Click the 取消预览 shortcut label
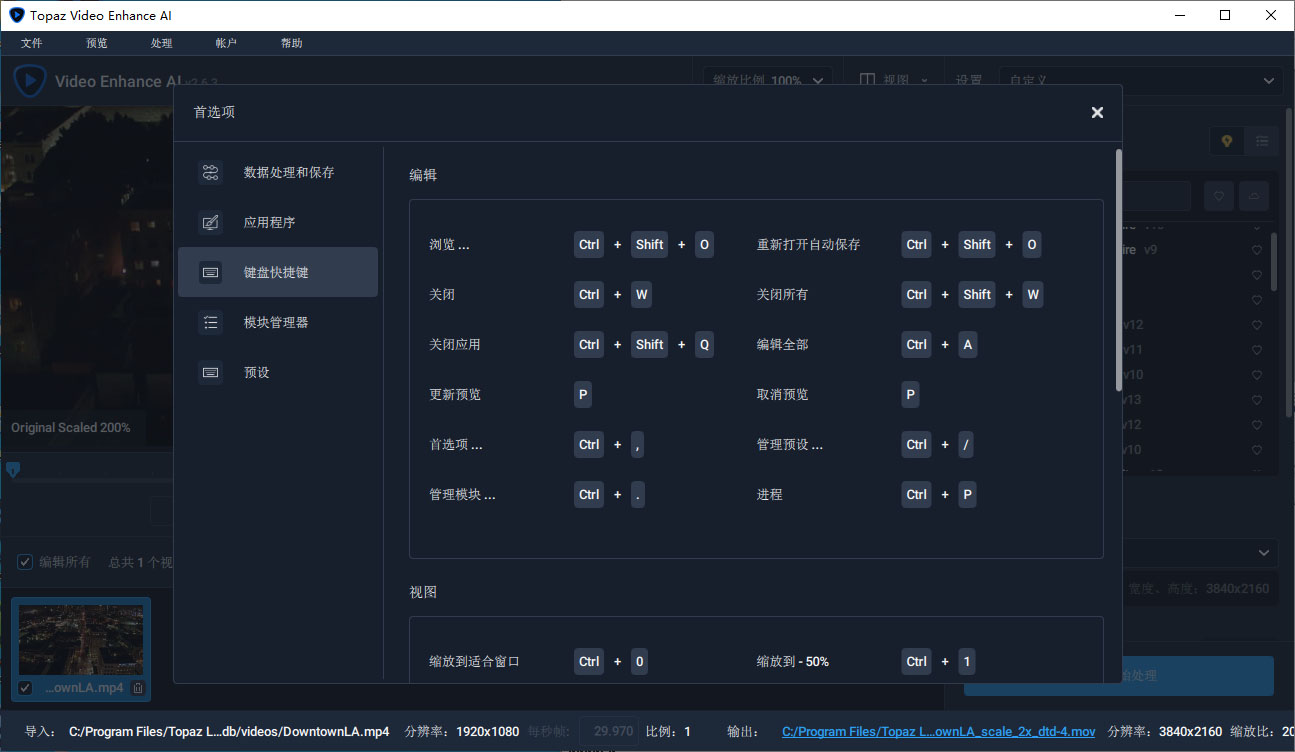The image size is (1295, 752). tap(782, 395)
